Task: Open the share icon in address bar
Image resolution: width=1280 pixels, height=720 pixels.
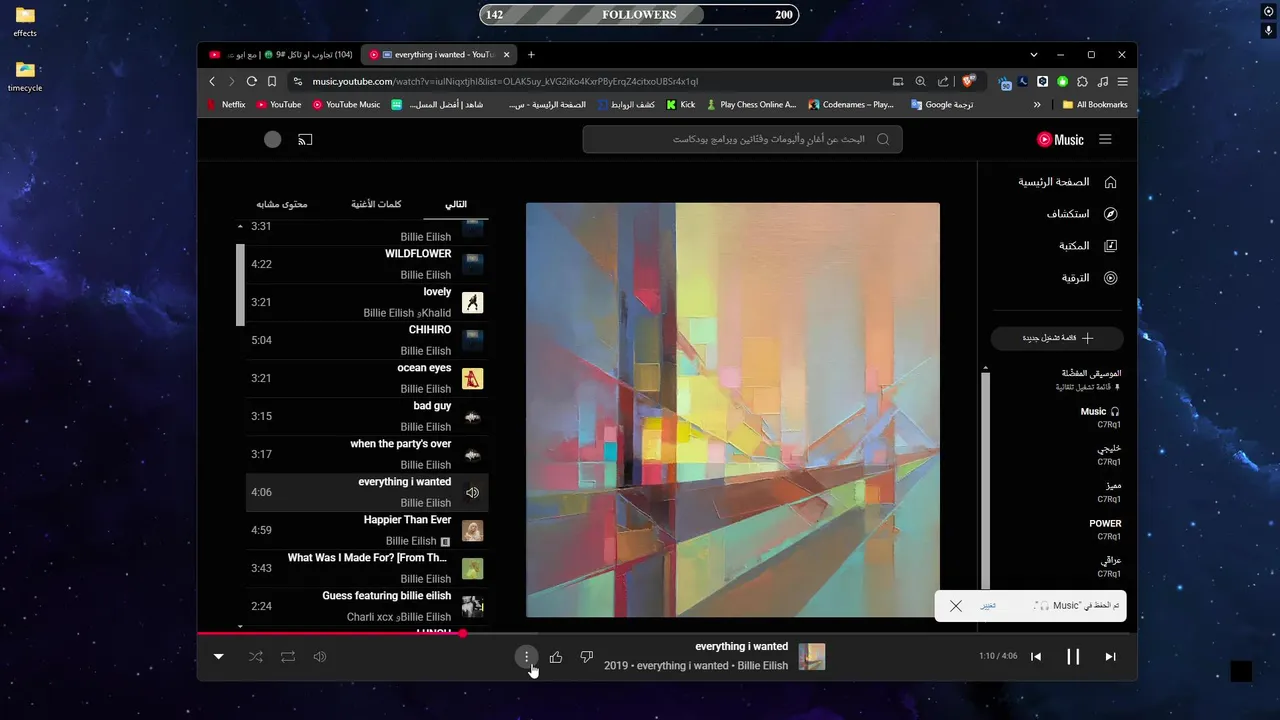Action: (x=943, y=82)
